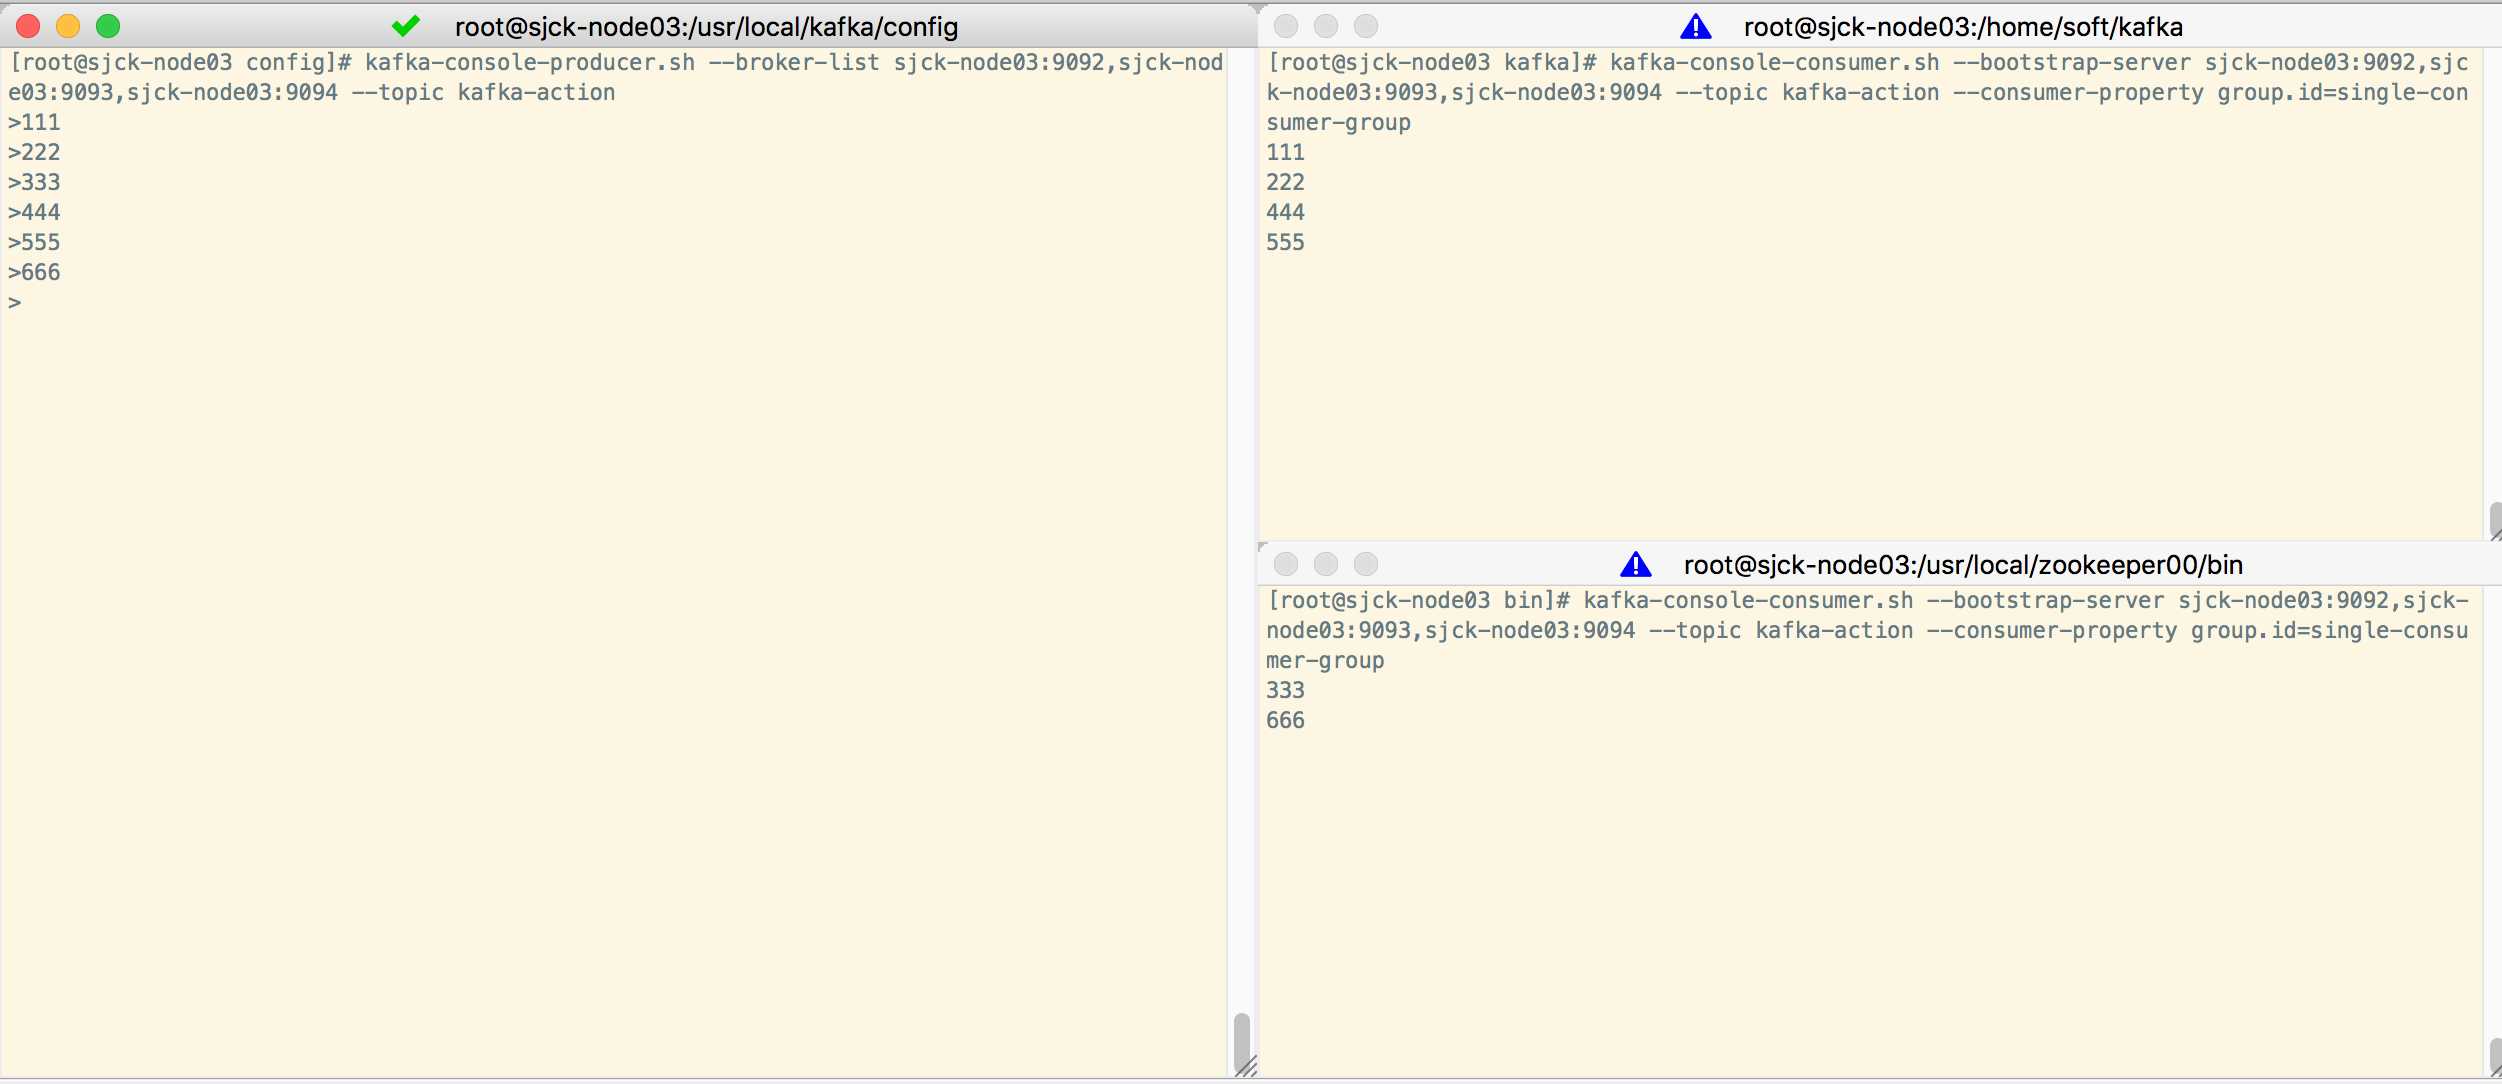
Task: Click scrollbar thumb of top consumer terminal
Action: [2495, 518]
